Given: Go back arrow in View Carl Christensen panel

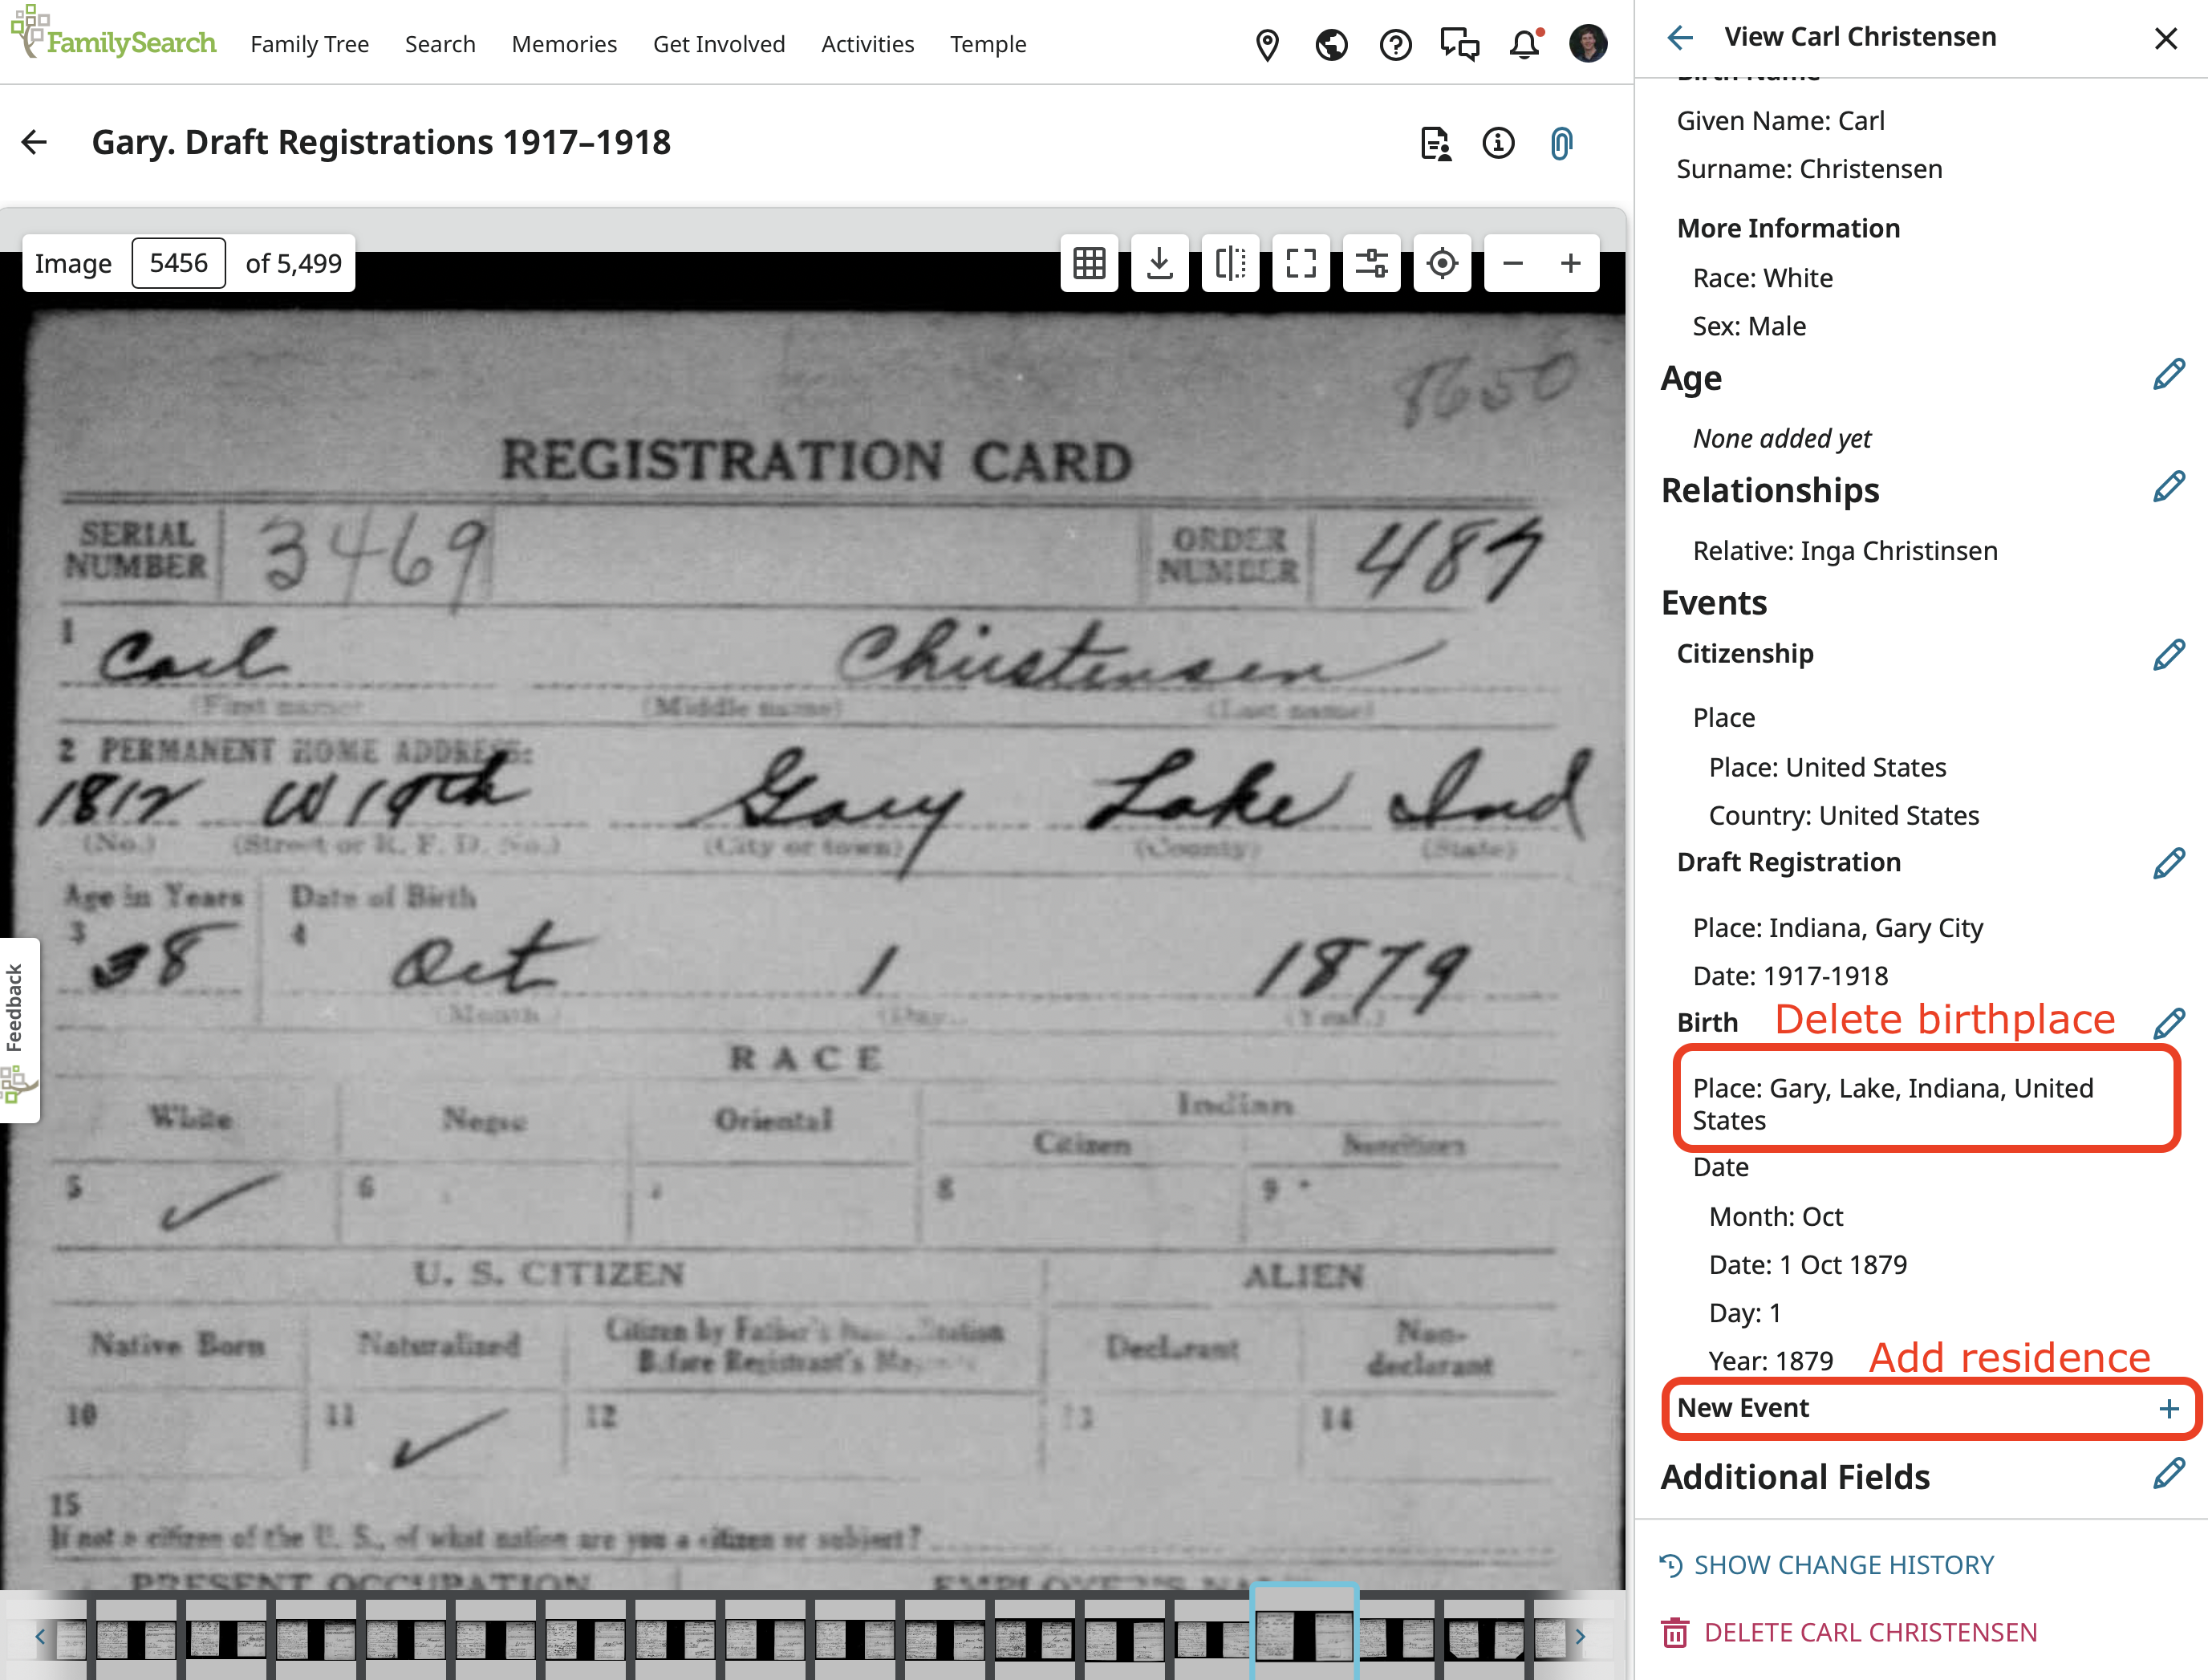Looking at the screenshot, I should [1680, 38].
